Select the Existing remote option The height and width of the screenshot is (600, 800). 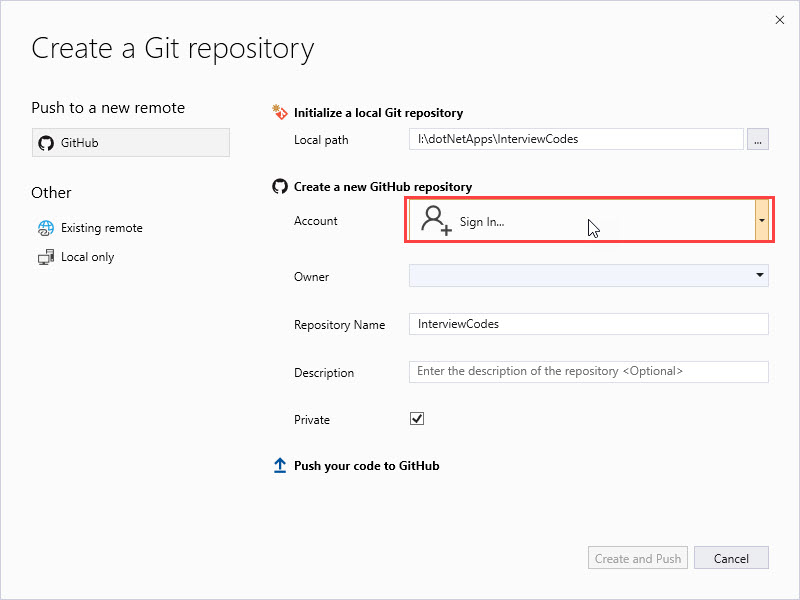[101, 228]
